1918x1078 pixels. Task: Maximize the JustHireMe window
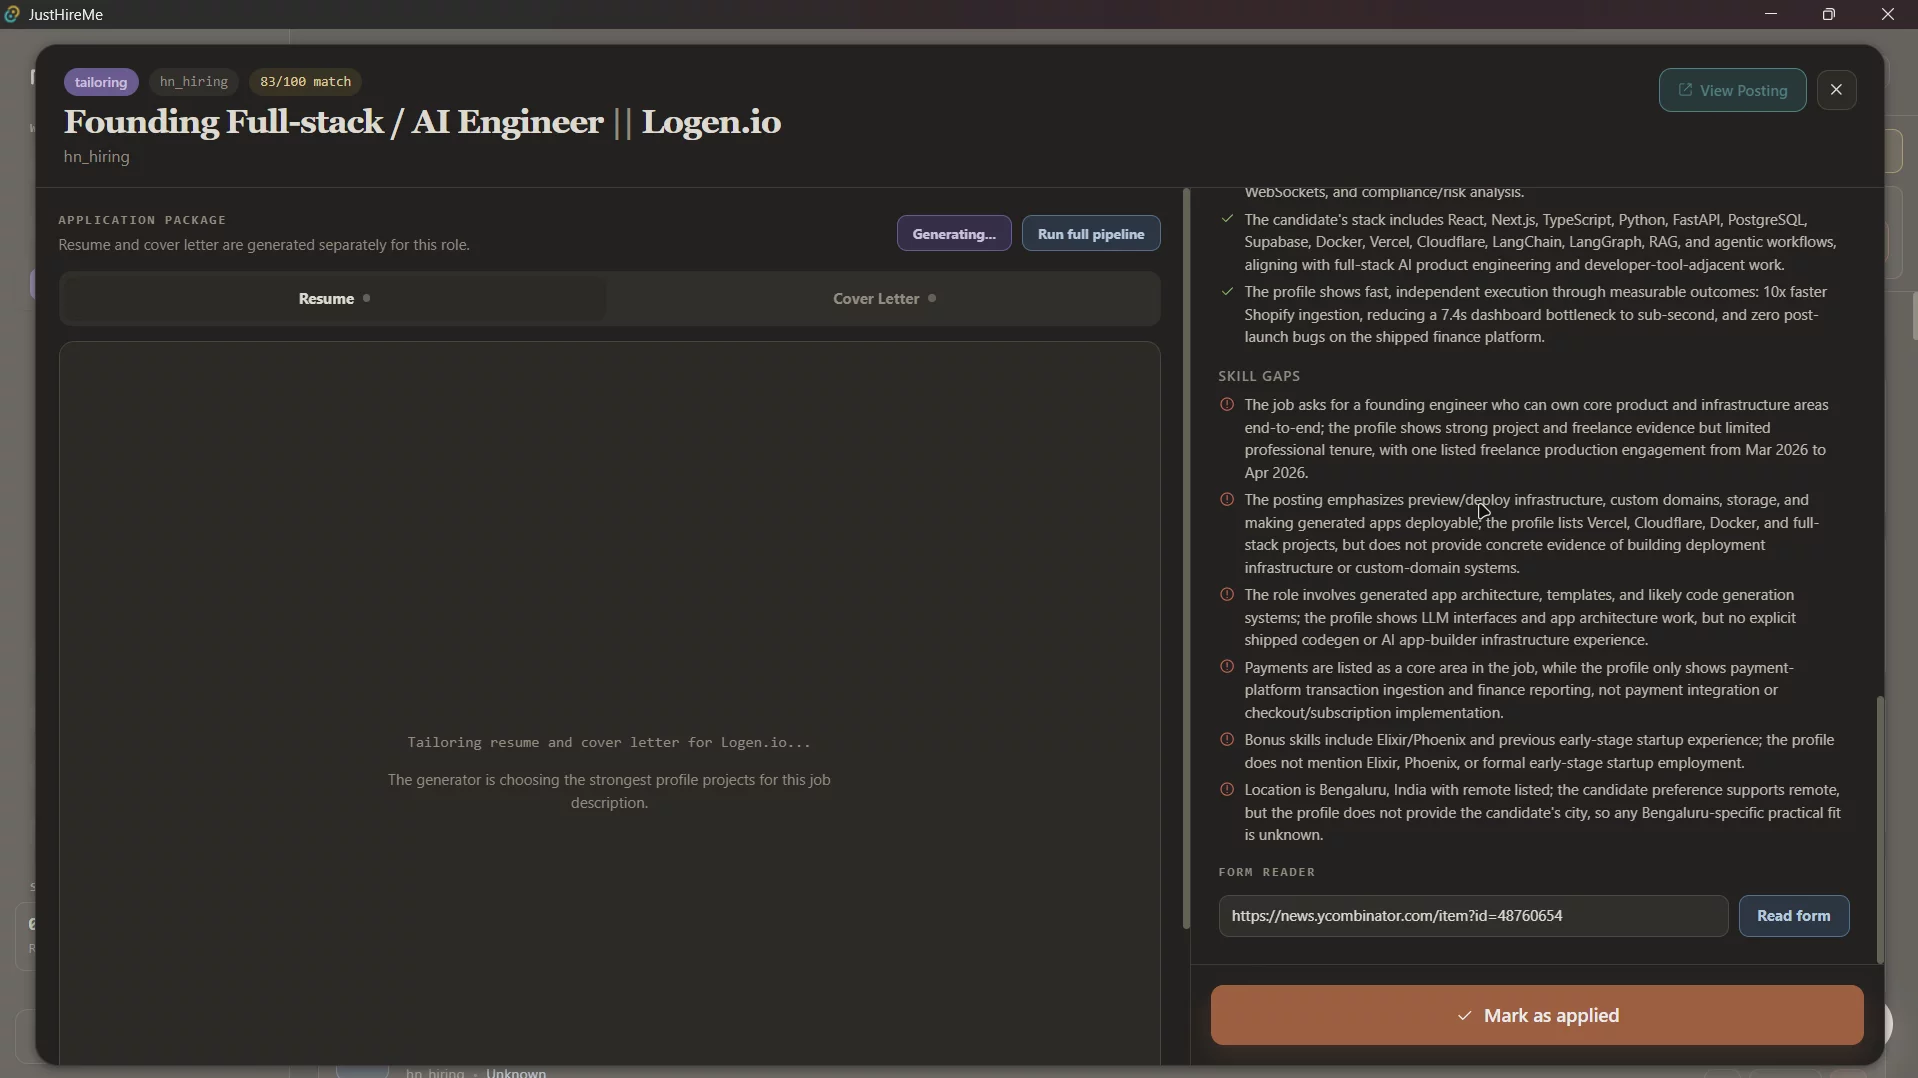coord(1829,15)
